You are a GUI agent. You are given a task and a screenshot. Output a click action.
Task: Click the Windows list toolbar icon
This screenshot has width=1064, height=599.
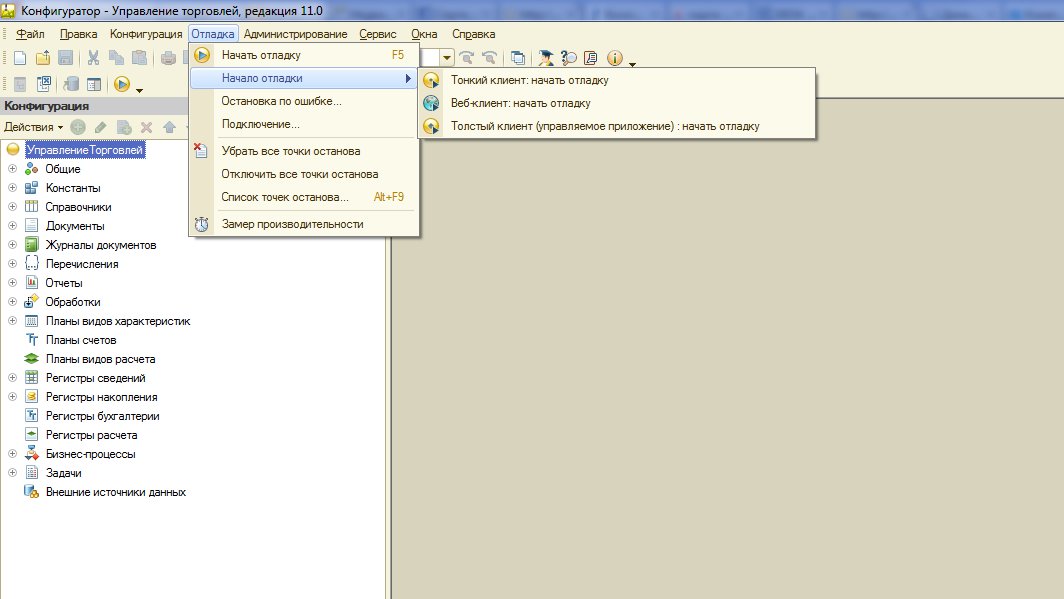coord(518,58)
